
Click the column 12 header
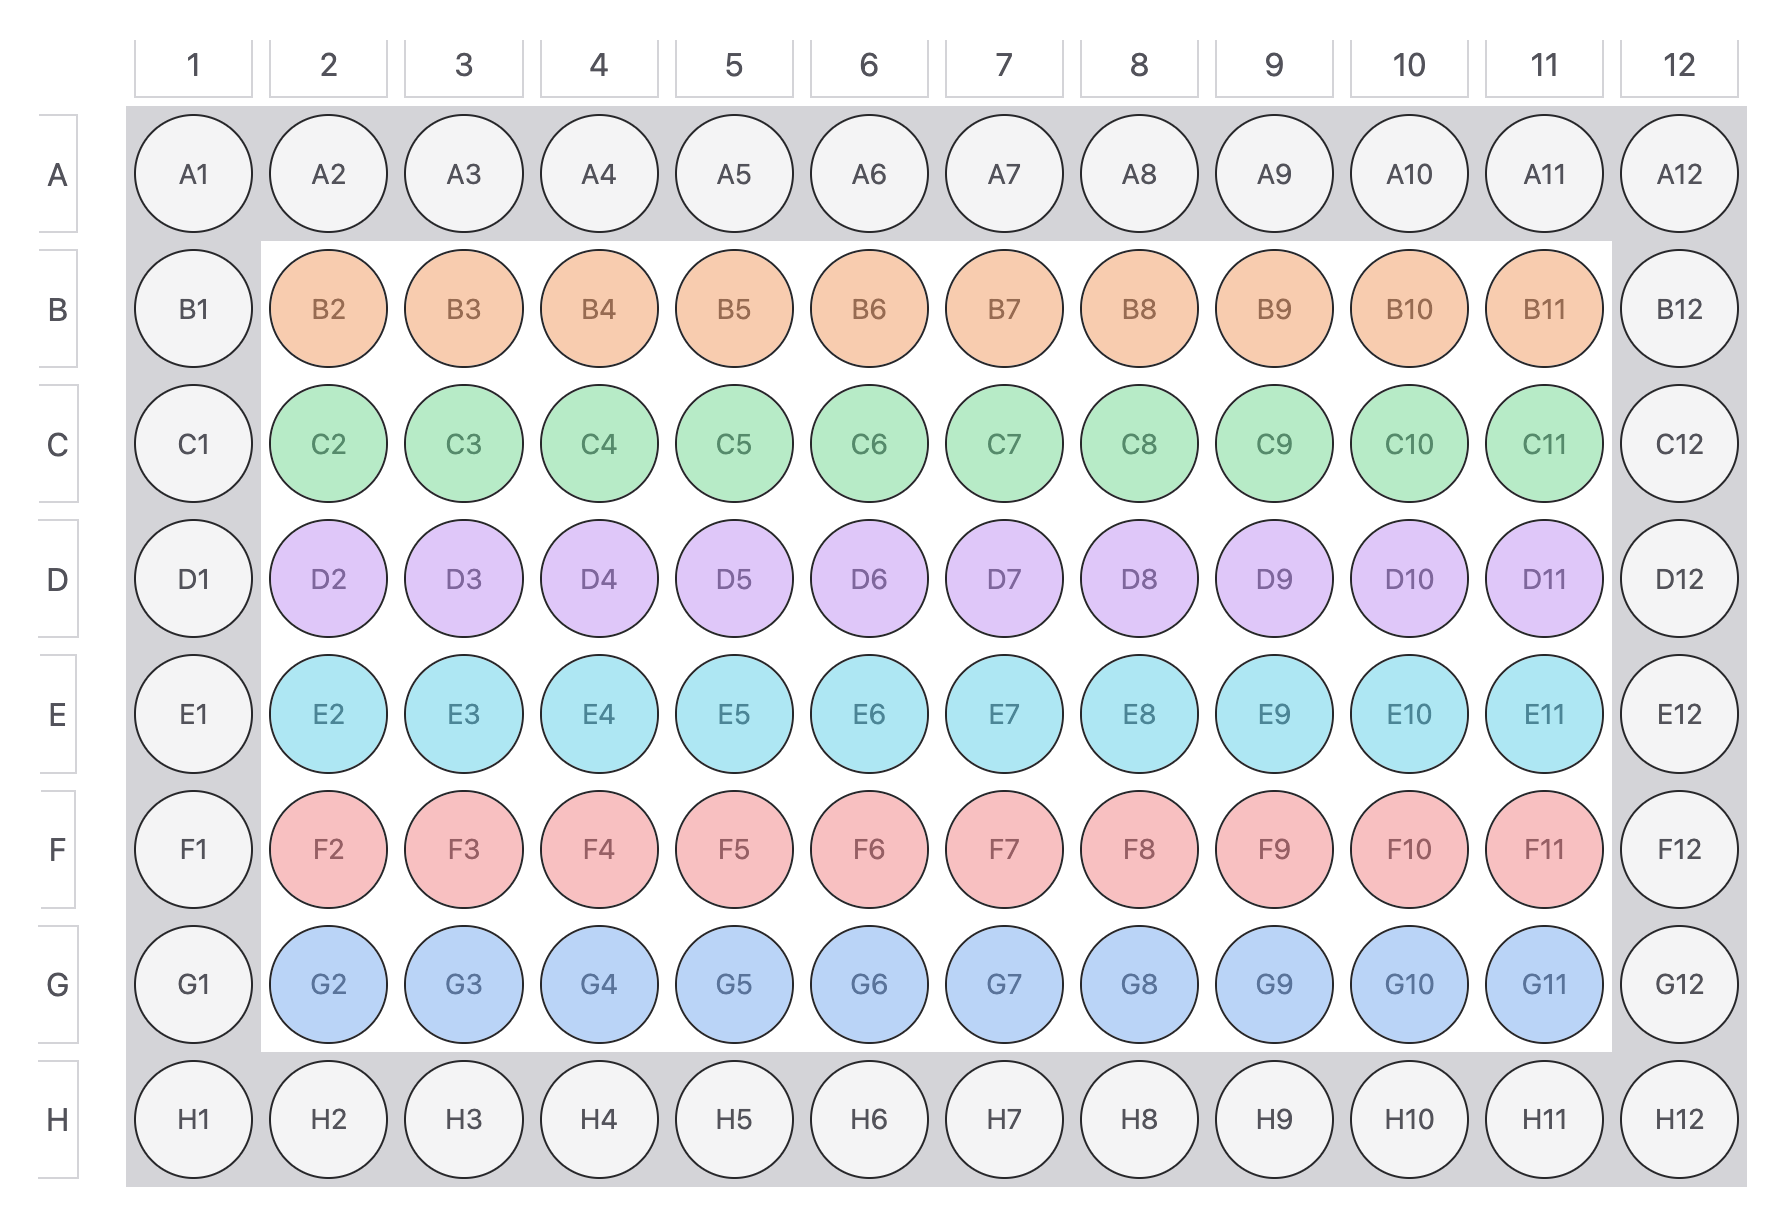click(1679, 66)
